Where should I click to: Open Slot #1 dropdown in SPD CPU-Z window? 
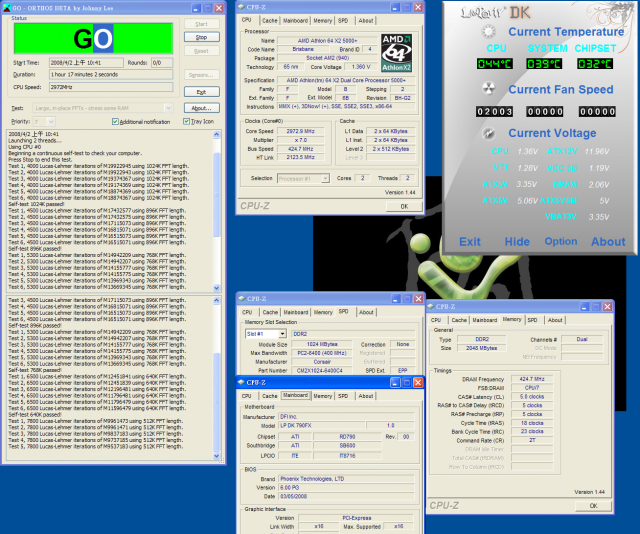click(x=282, y=334)
